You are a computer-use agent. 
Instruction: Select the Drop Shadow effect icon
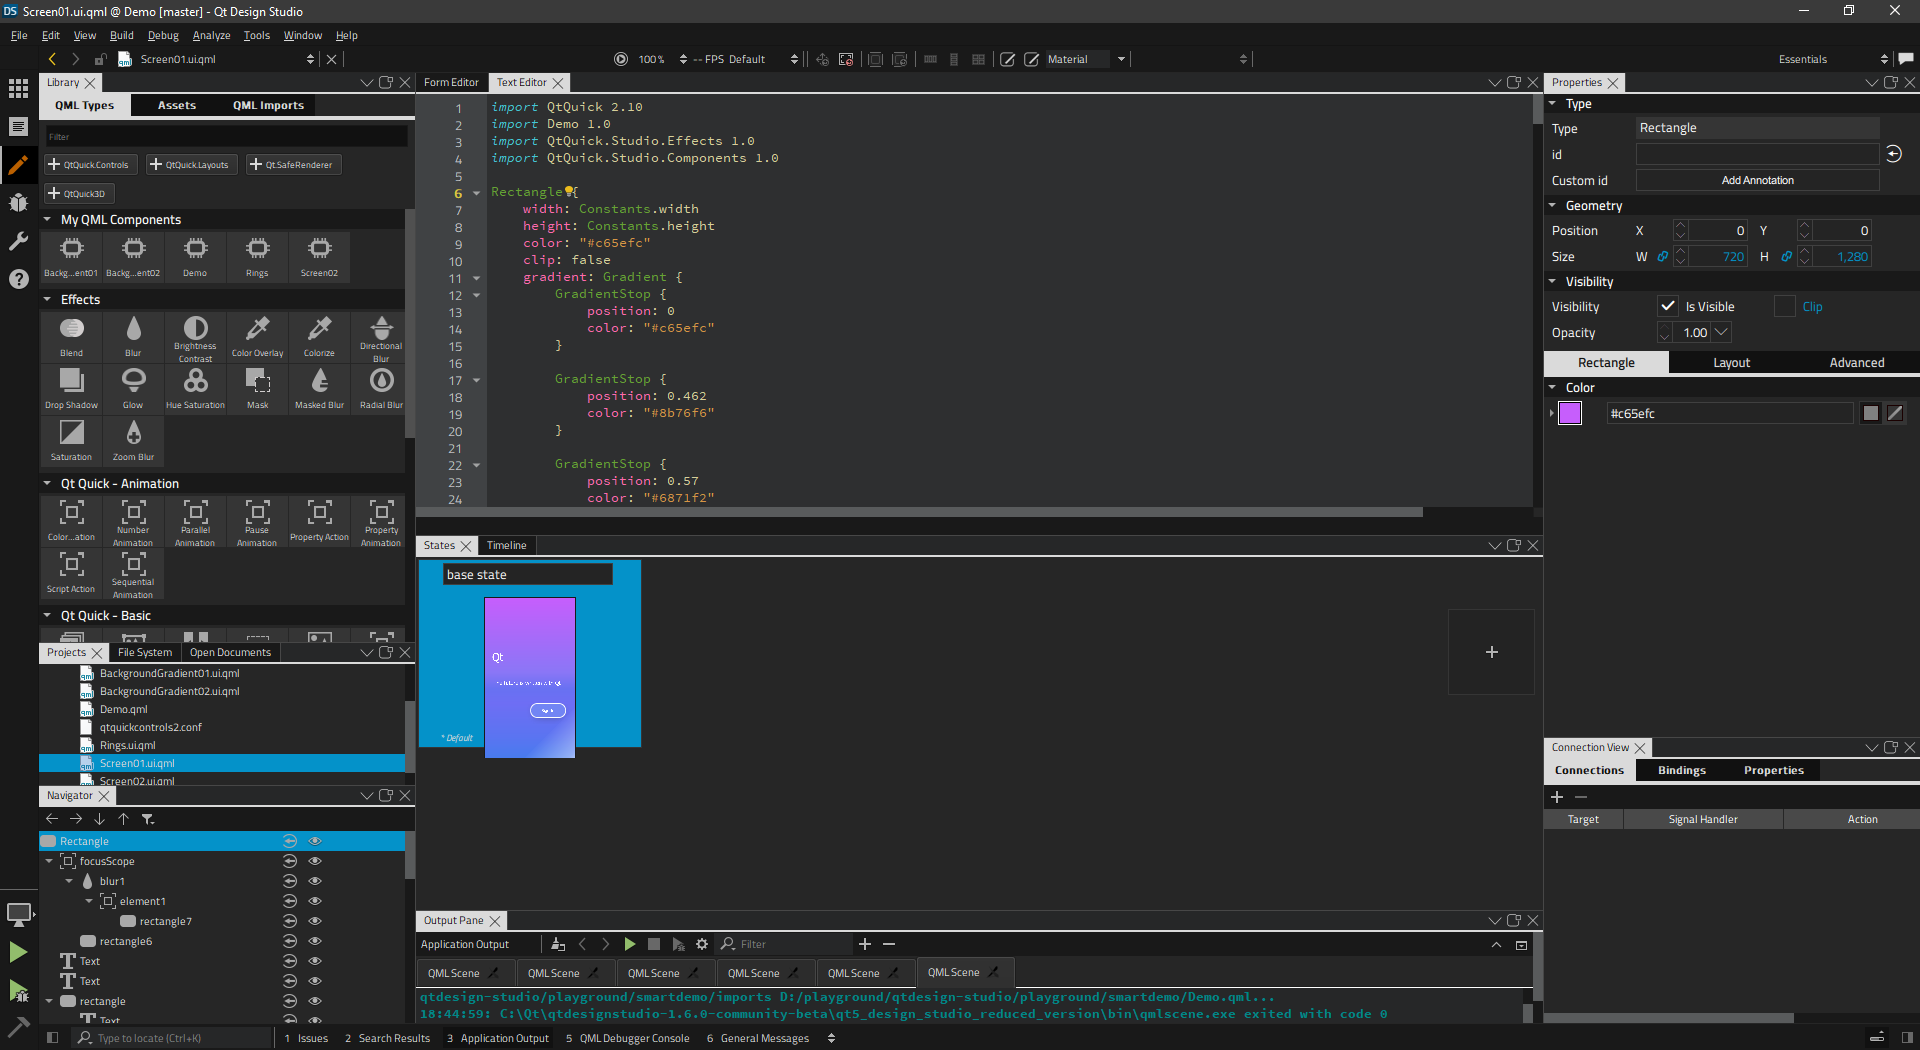coord(71,386)
